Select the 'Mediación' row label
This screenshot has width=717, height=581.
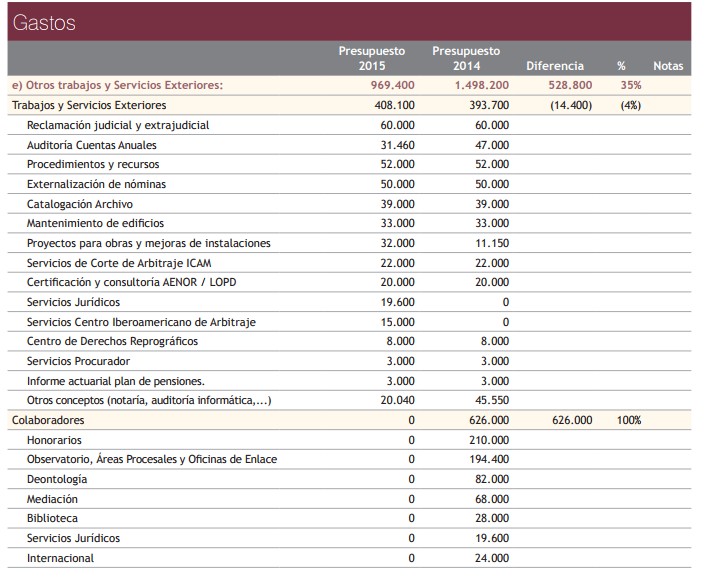tap(52, 499)
